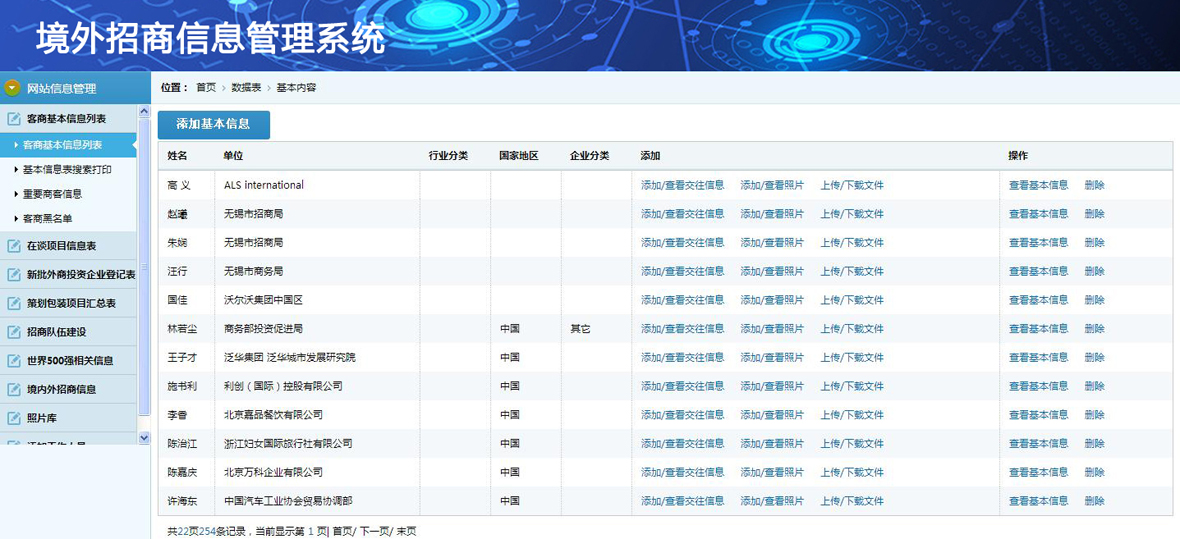
Task: Click the name cell 高 义
Action: click(x=179, y=185)
